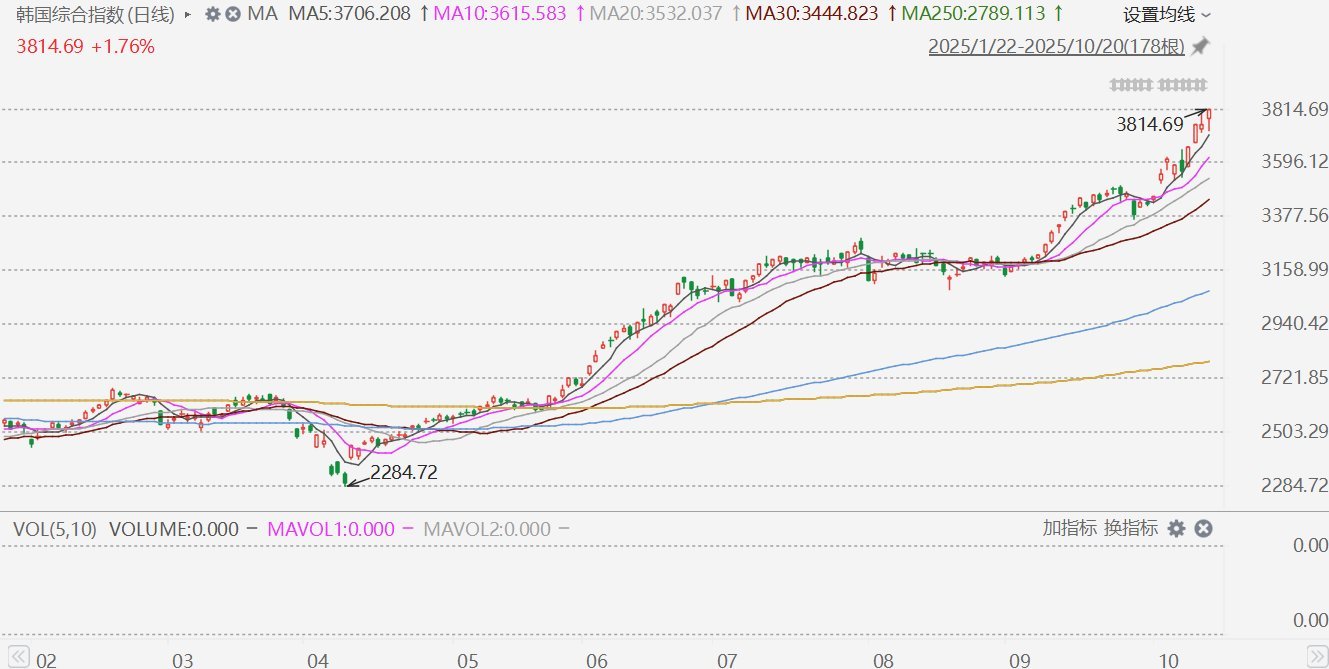Close the VOL indicator panel

click(1203, 528)
